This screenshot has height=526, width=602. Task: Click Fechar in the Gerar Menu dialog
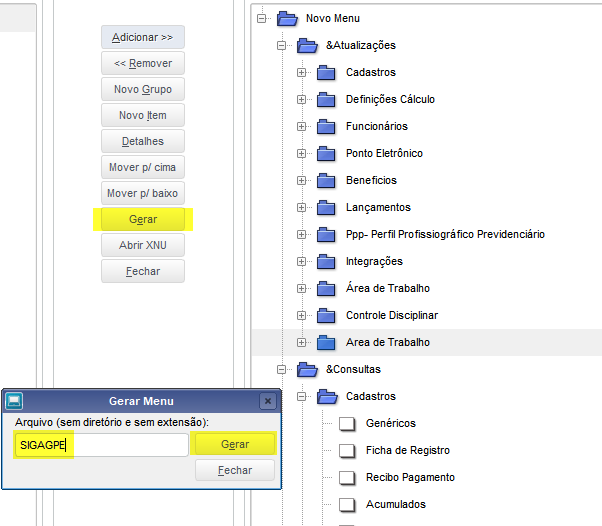tap(235, 470)
